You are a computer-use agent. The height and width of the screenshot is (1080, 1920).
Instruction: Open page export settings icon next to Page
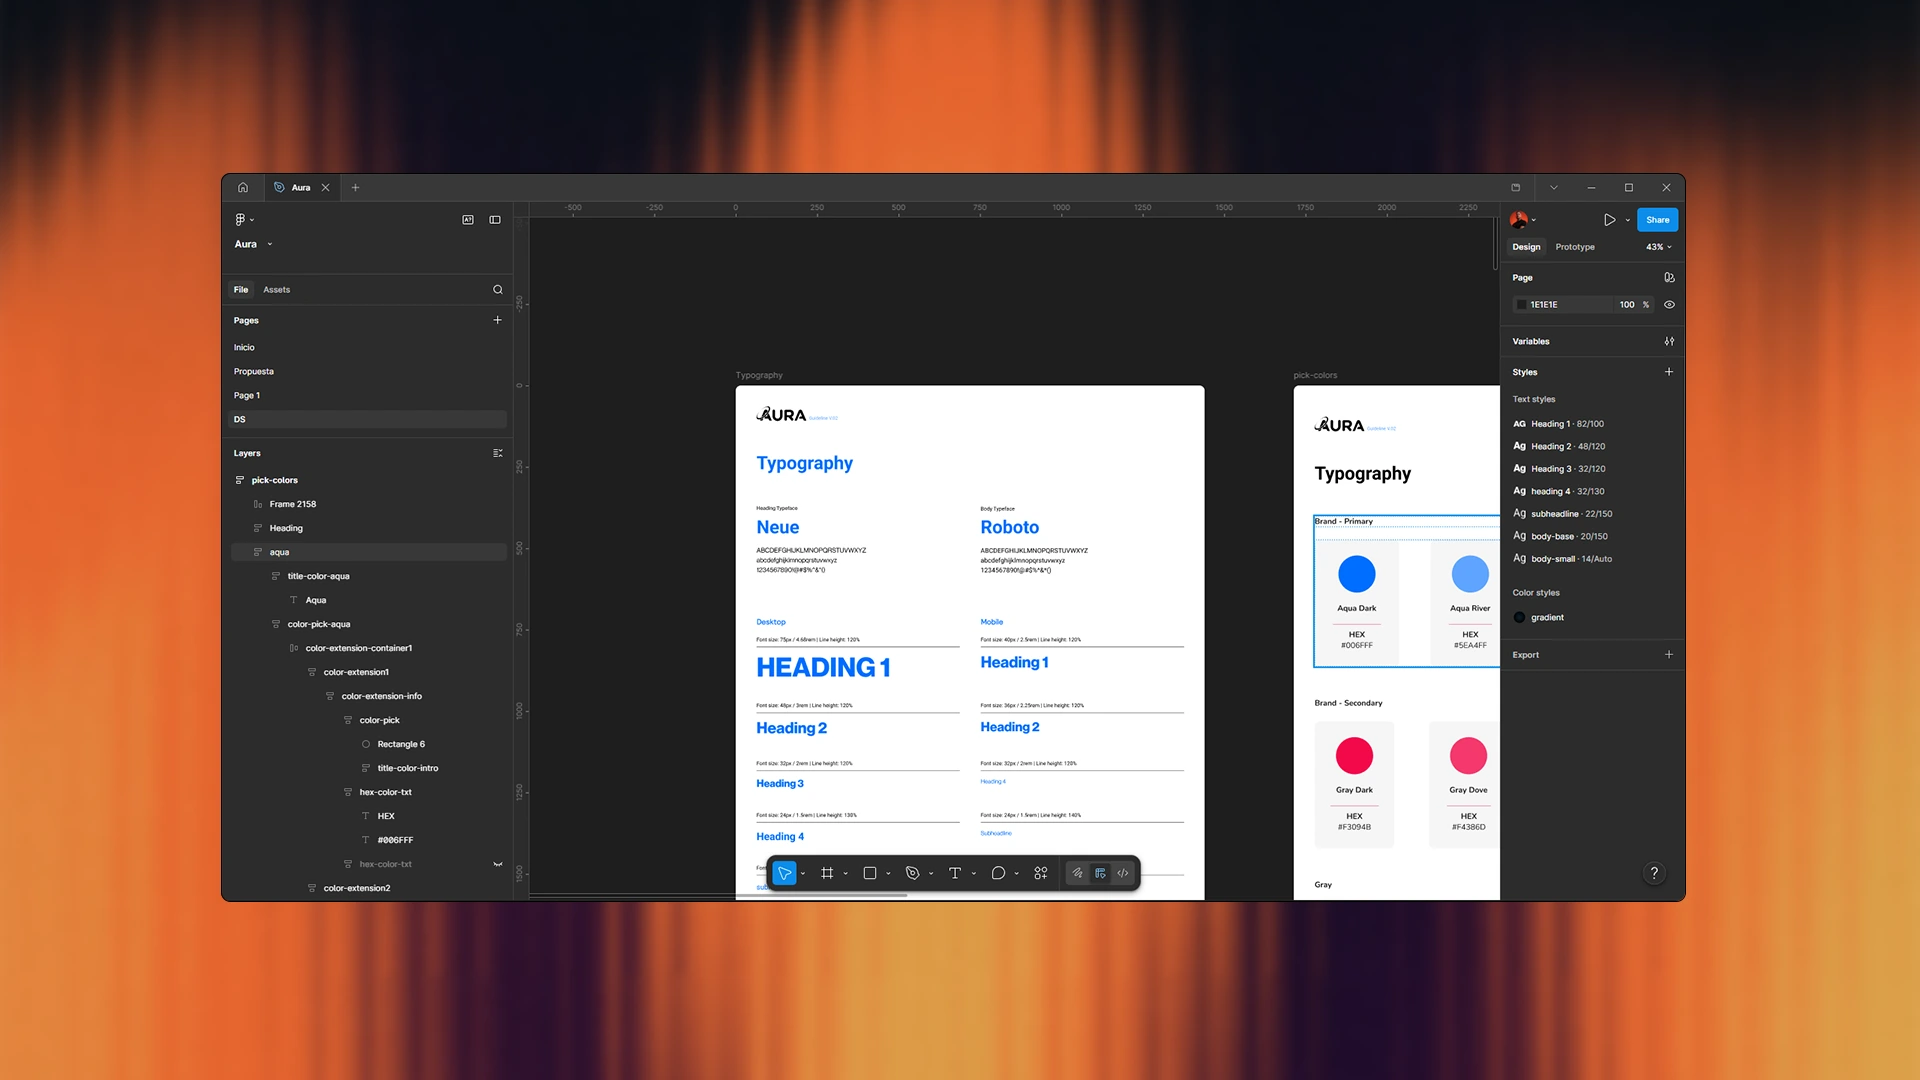point(1669,277)
